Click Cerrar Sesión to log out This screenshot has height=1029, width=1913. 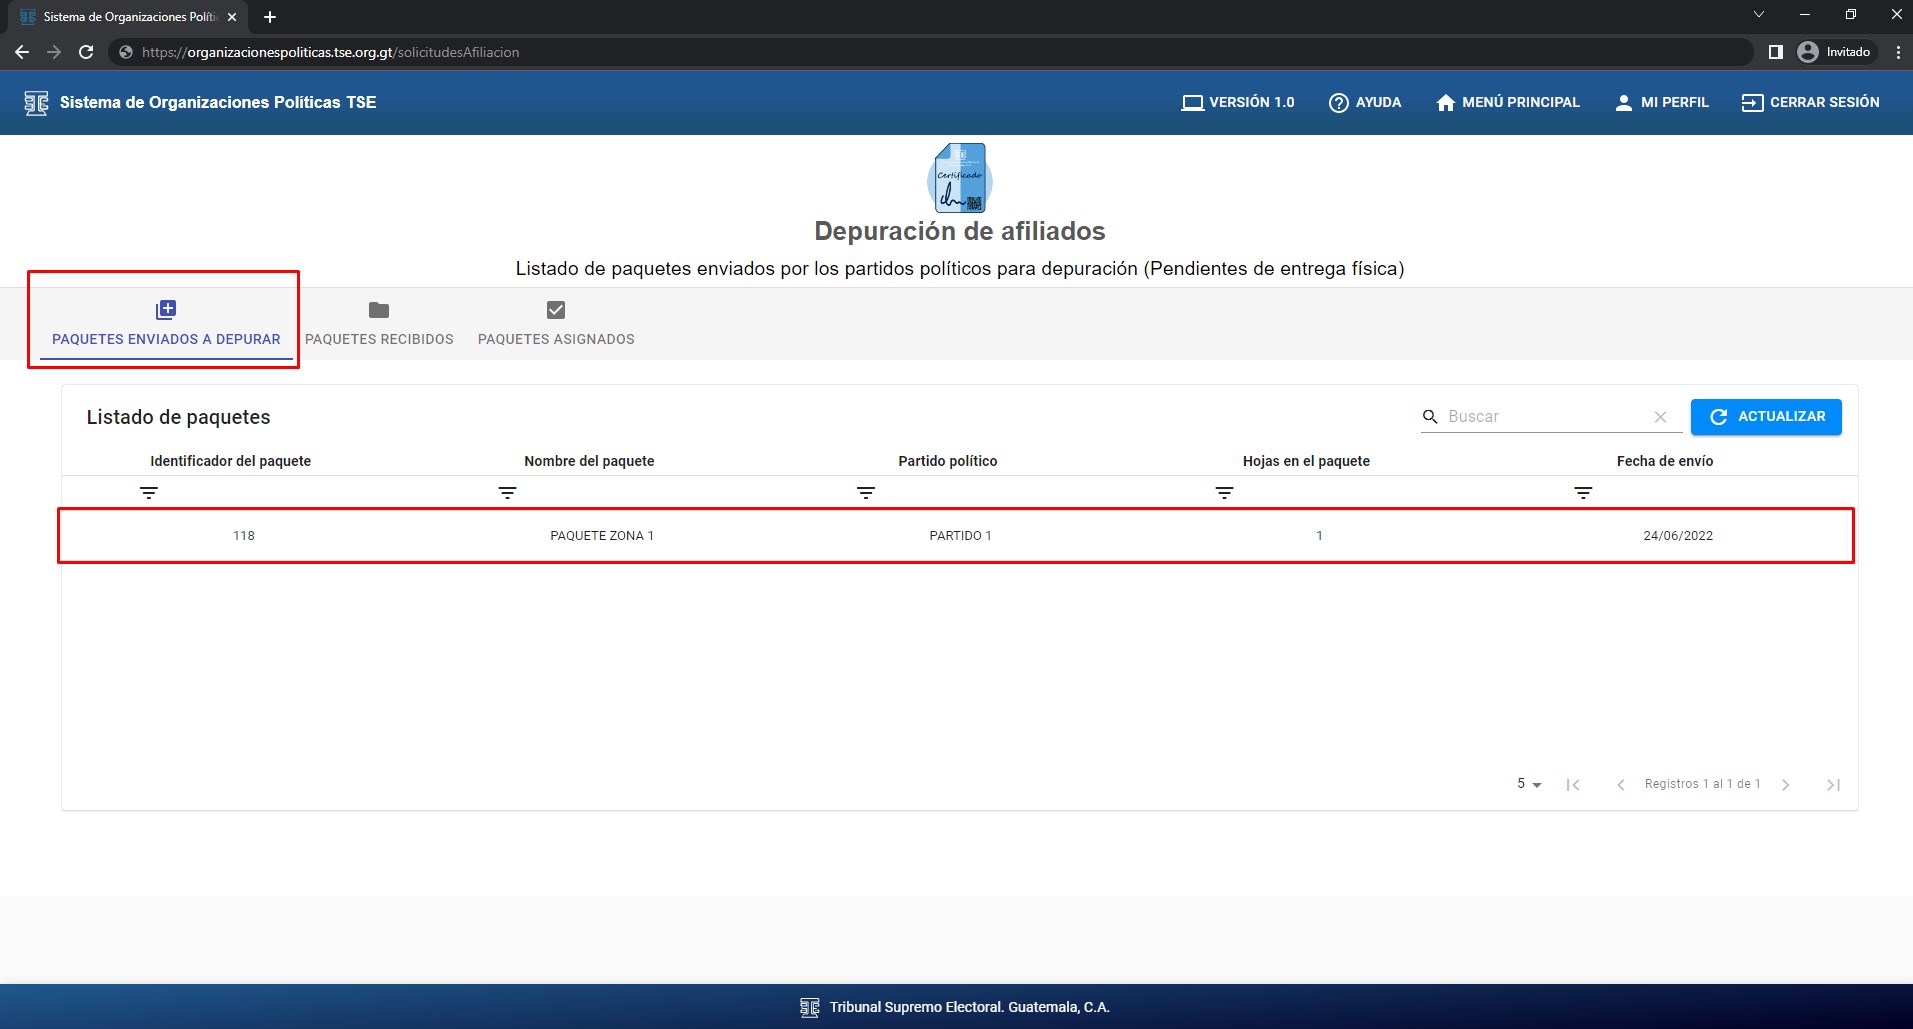1810,102
